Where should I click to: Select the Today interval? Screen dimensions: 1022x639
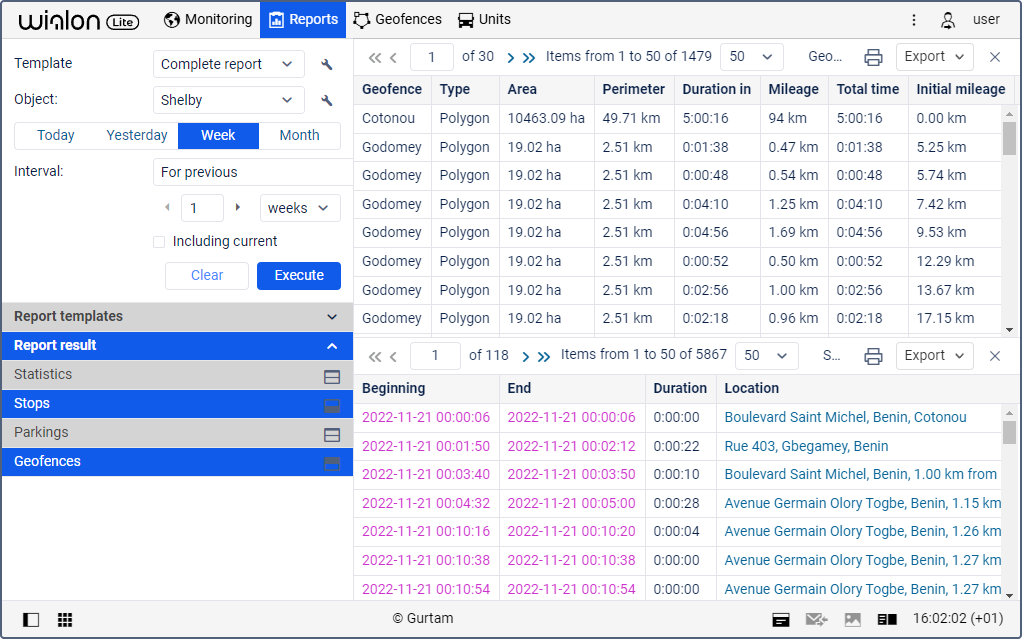(x=55, y=136)
